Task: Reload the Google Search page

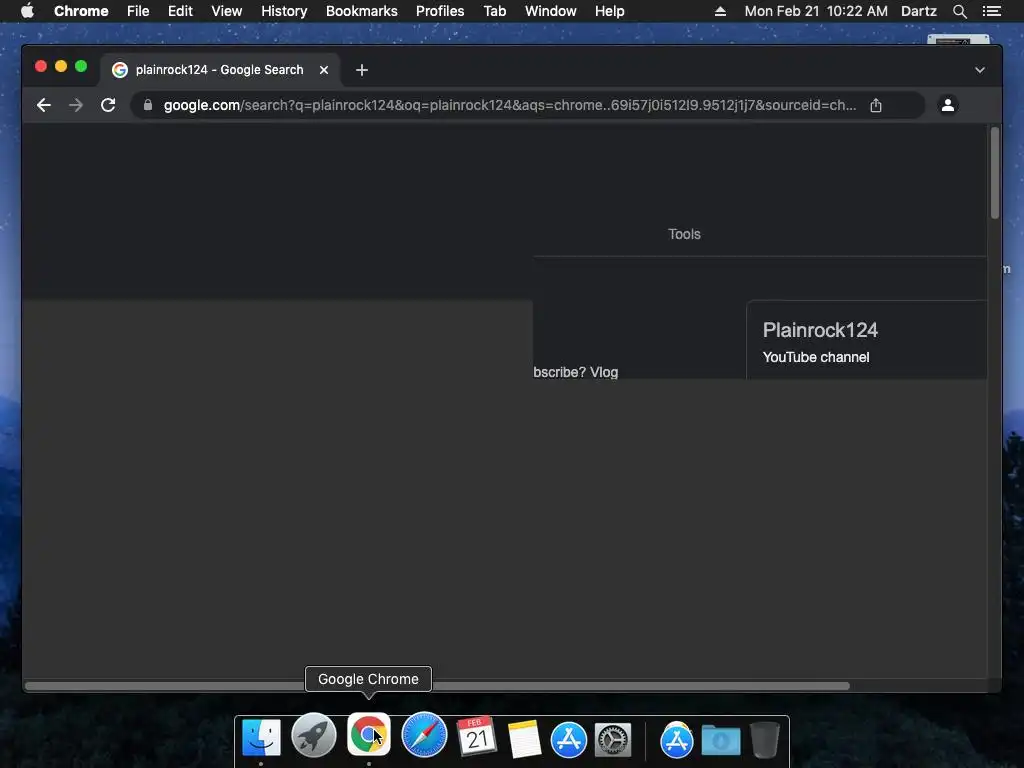Action: (108, 105)
